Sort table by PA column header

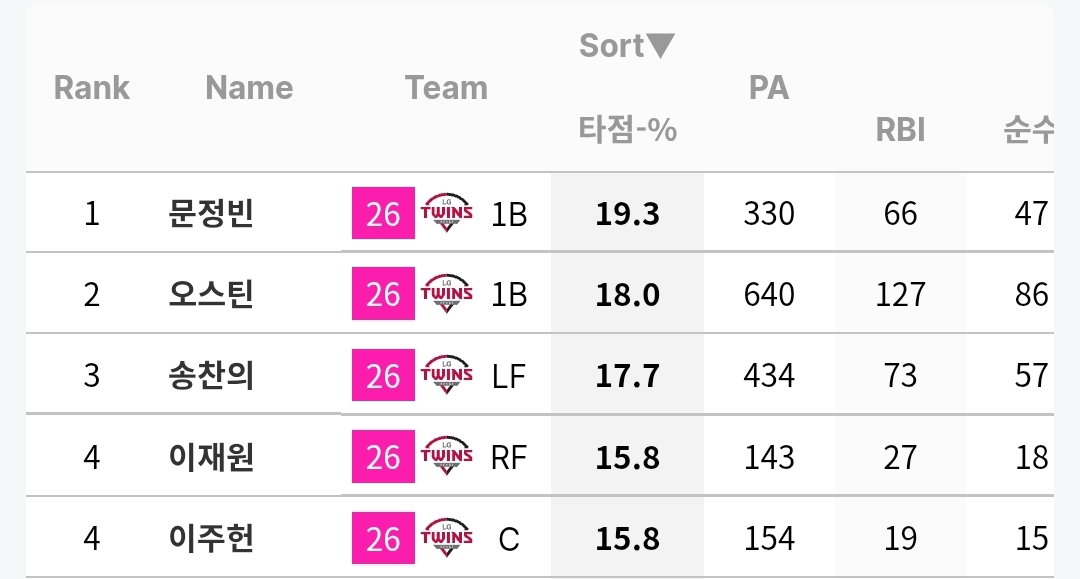769,87
